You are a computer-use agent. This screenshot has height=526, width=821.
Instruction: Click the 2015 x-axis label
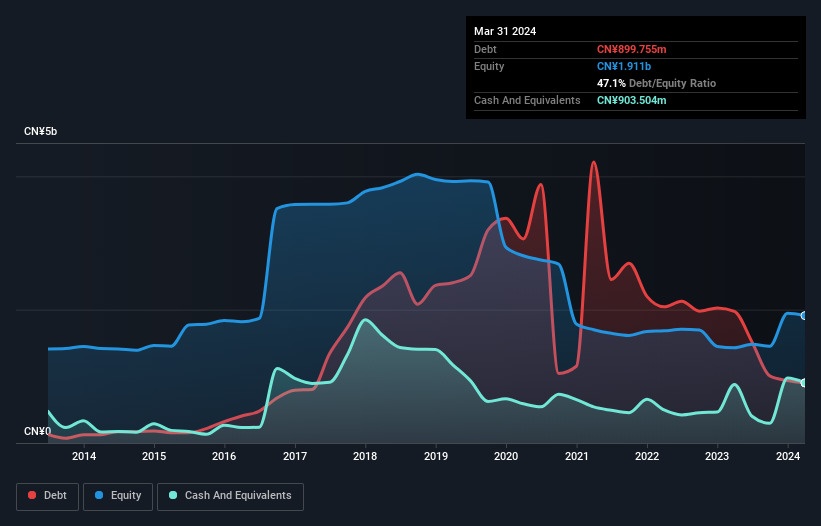click(x=154, y=456)
